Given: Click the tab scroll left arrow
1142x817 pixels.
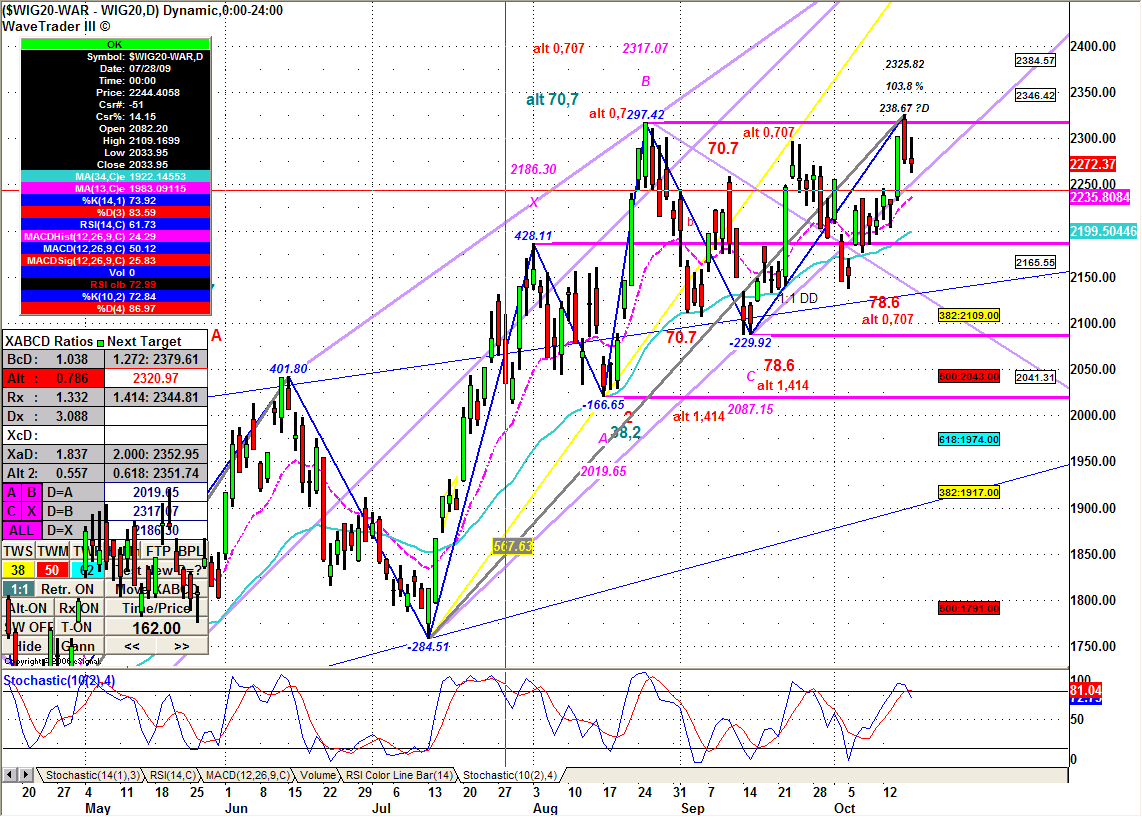Looking at the screenshot, I should [x=9, y=775].
